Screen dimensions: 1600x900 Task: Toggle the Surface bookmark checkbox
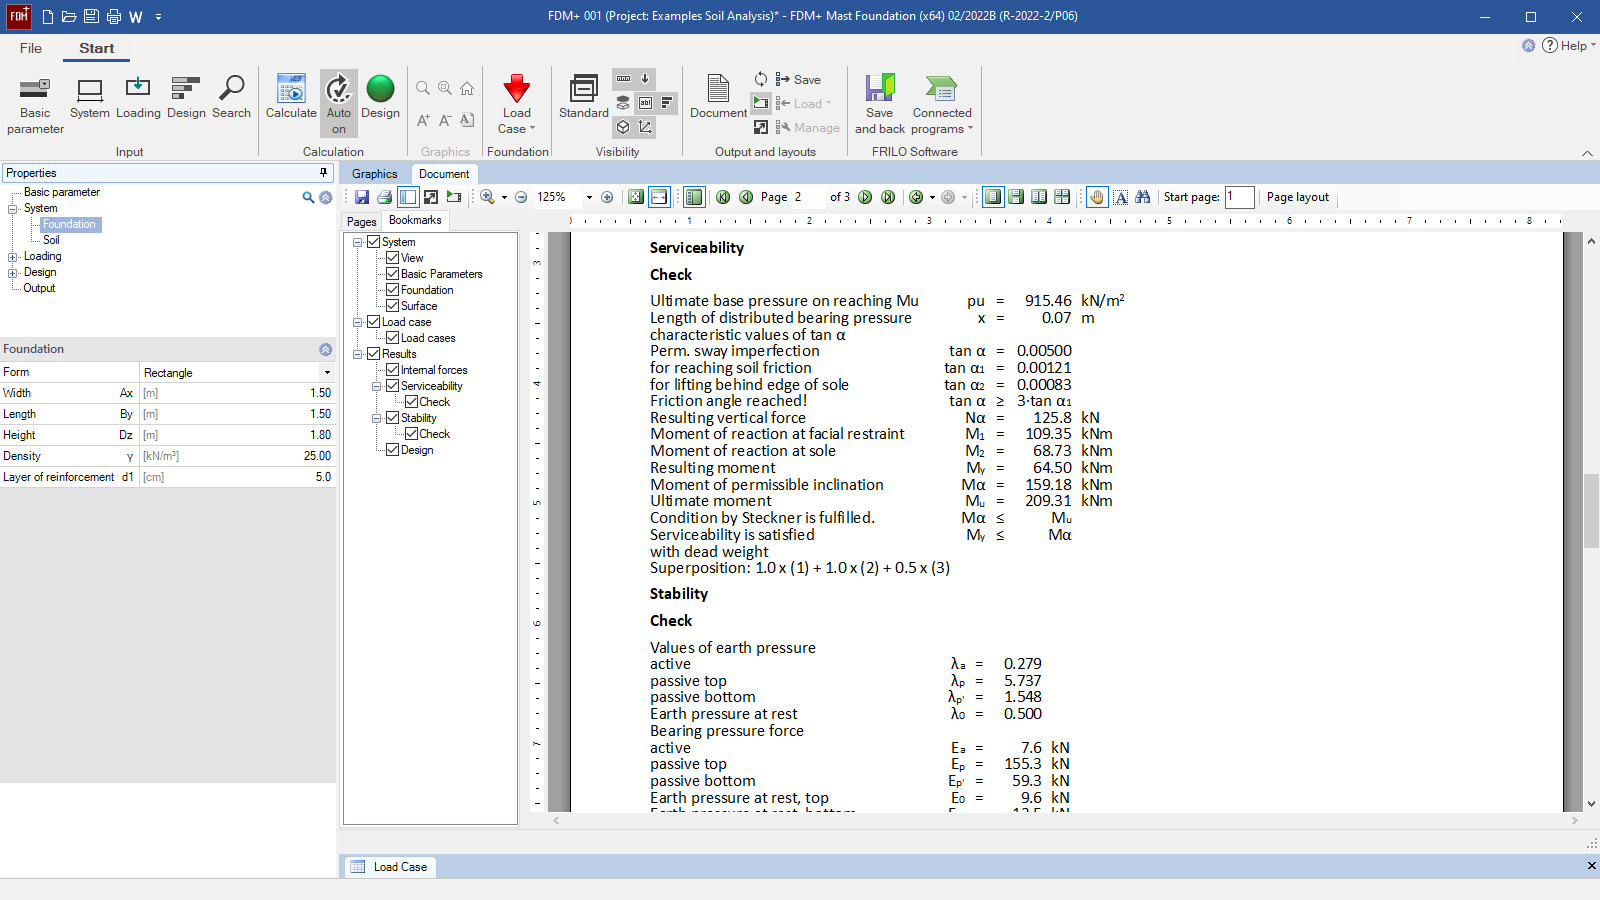[393, 306]
